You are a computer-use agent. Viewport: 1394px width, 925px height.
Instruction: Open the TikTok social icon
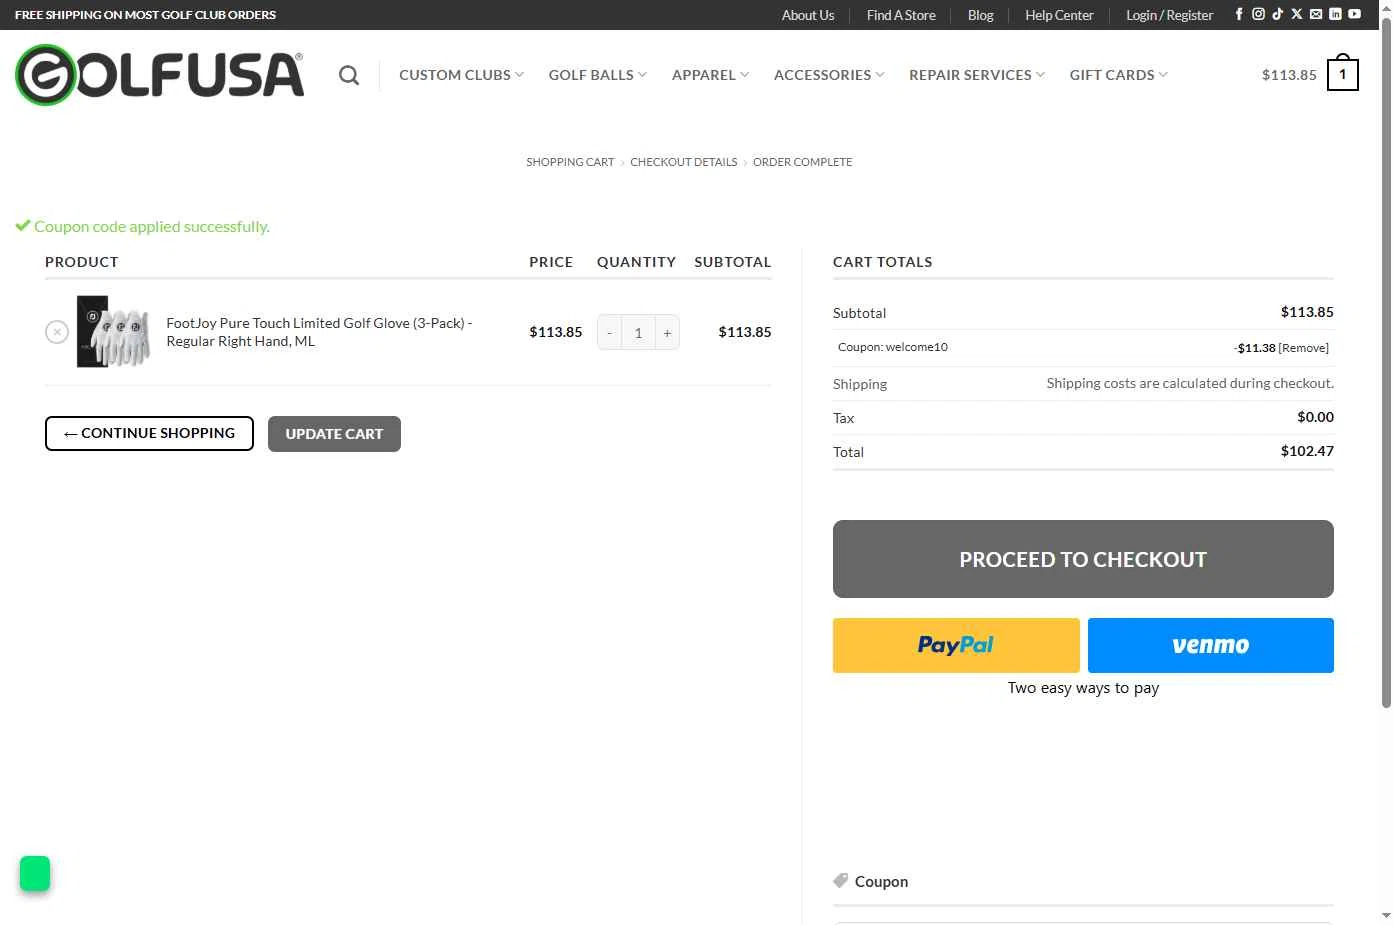pos(1277,14)
